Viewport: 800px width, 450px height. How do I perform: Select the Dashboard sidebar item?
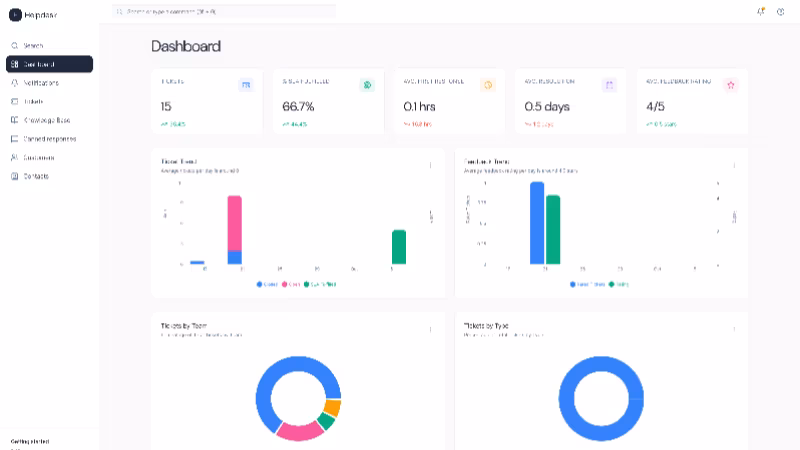49,64
